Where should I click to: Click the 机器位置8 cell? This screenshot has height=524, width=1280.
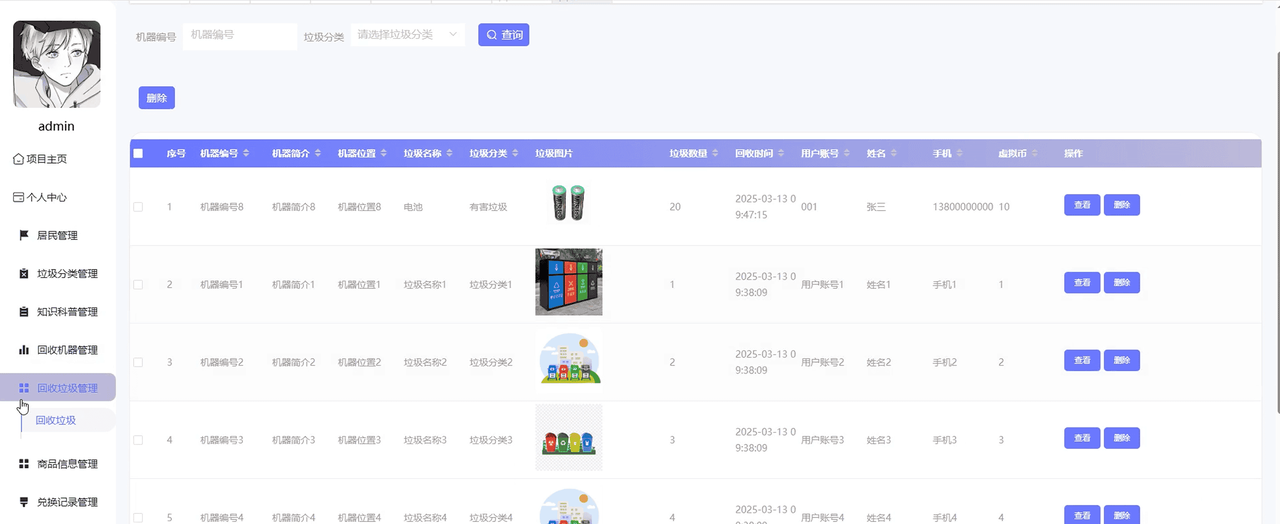click(x=360, y=207)
